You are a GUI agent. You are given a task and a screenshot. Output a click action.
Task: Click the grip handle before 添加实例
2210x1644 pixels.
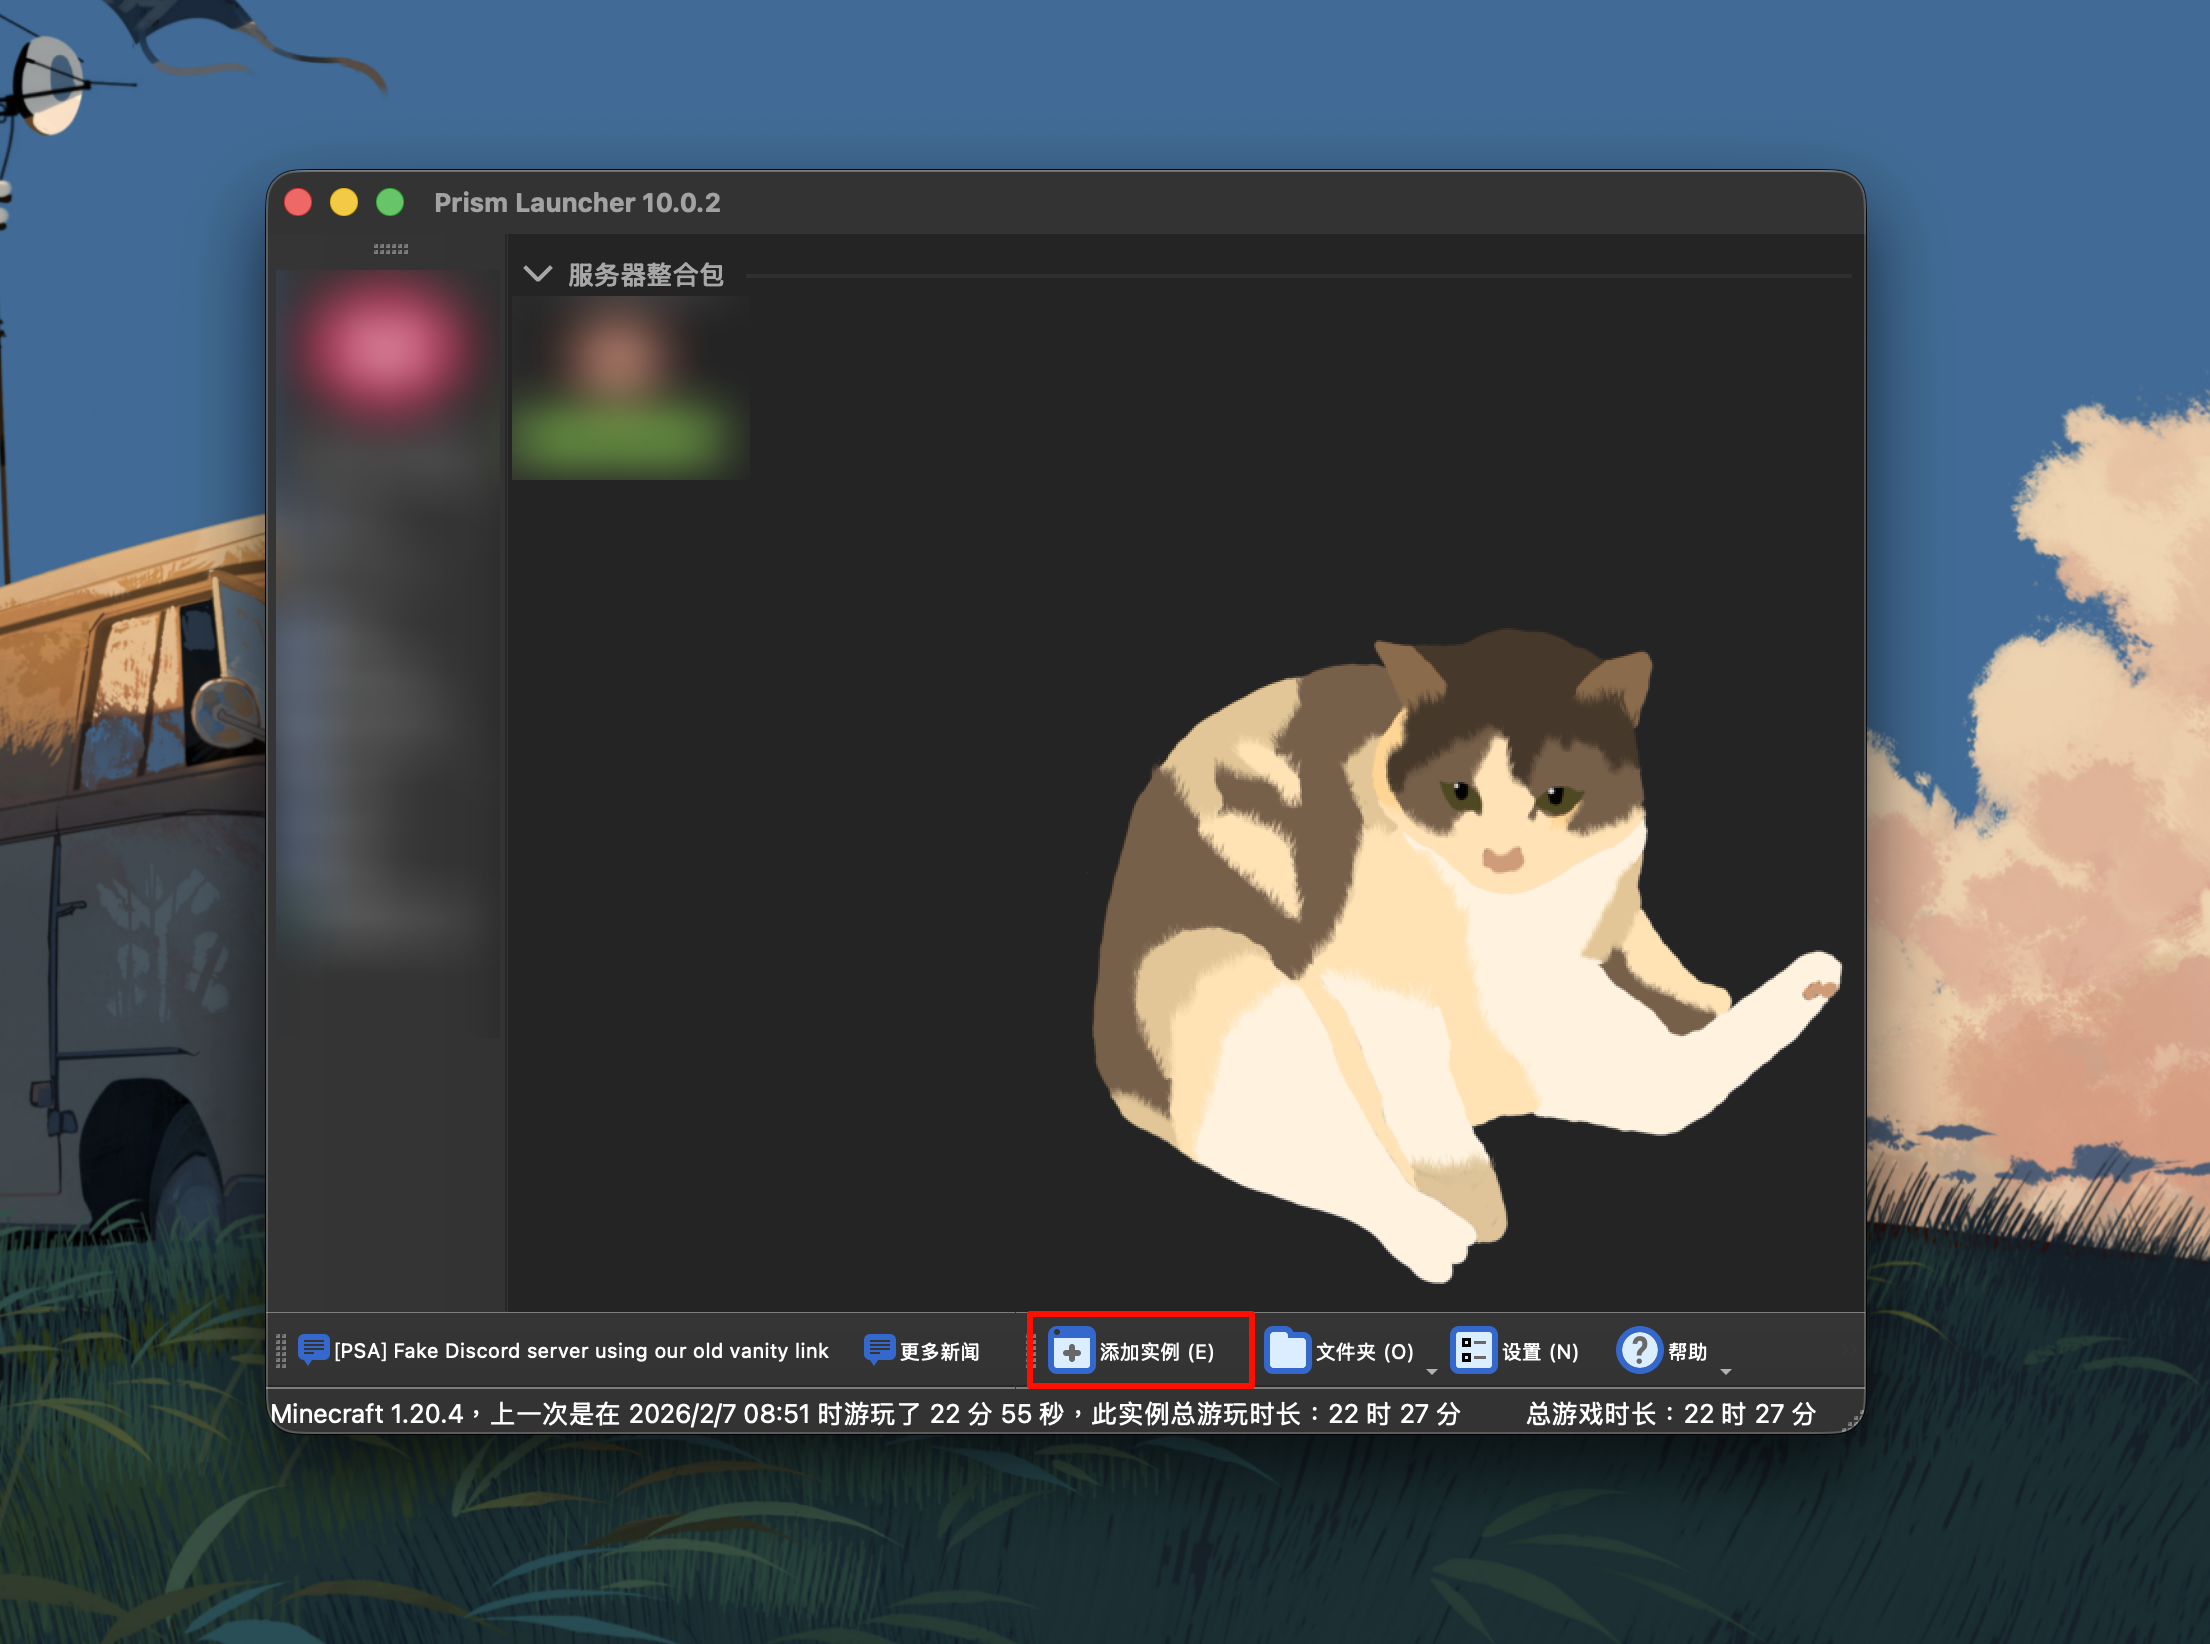[1032, 1351]
